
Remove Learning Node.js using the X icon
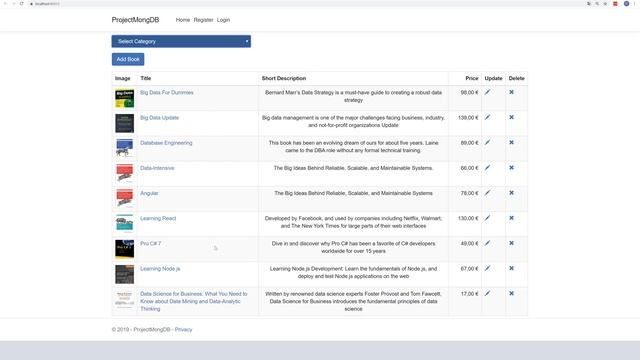pos(511,268)
